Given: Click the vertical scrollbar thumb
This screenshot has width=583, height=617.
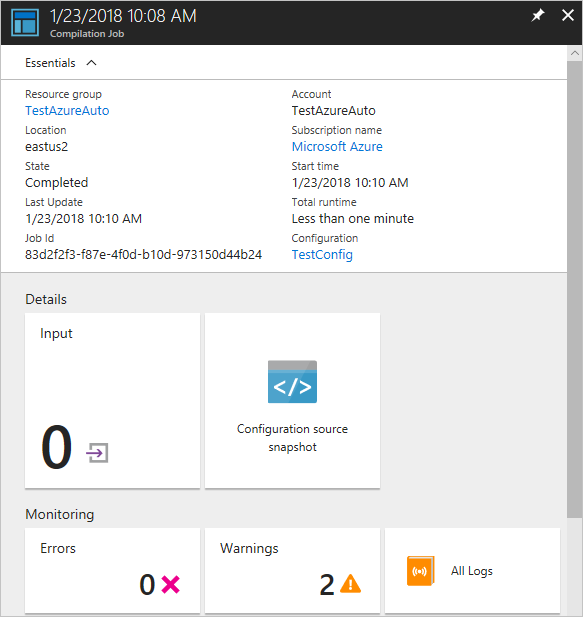Looking at the screenshot, I should [x=575, y=289].
